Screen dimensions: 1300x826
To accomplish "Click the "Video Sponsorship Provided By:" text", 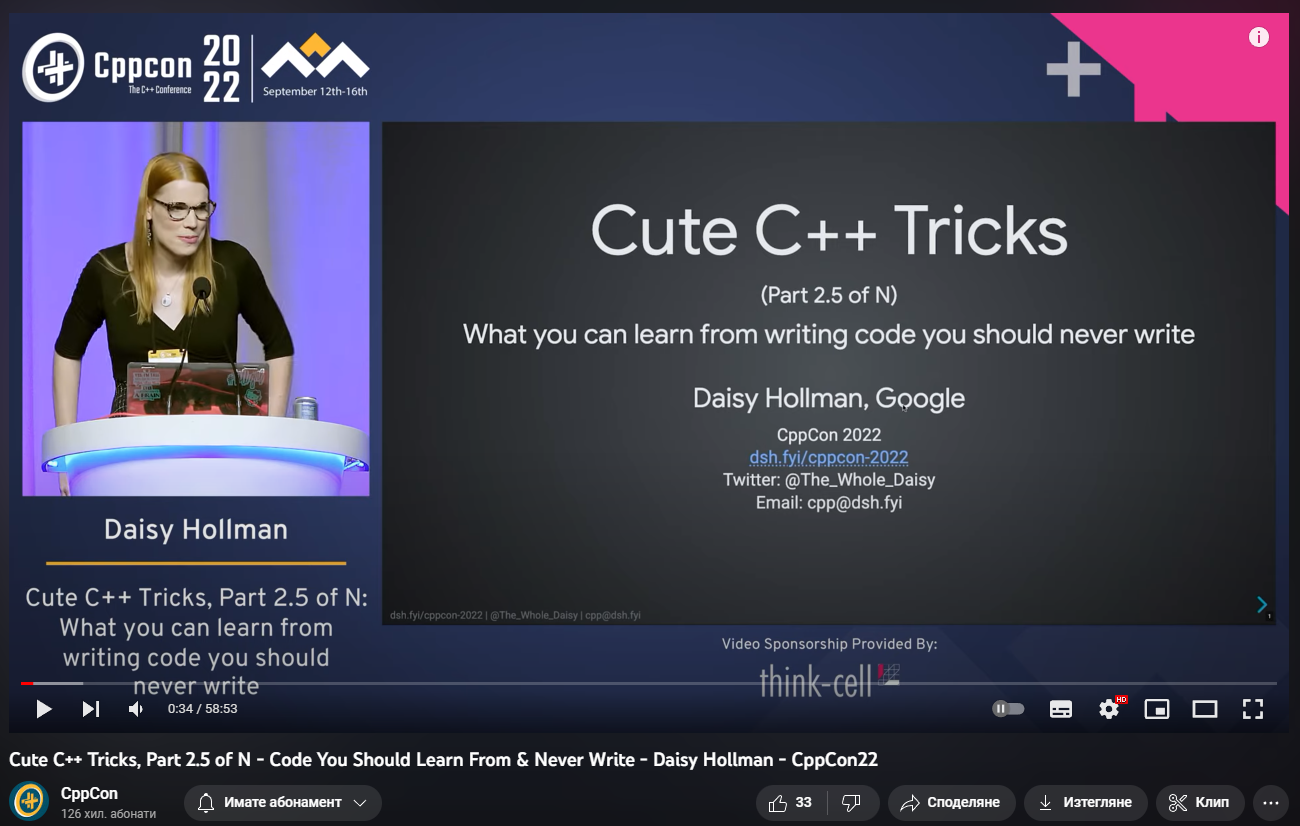I will 829,644.
